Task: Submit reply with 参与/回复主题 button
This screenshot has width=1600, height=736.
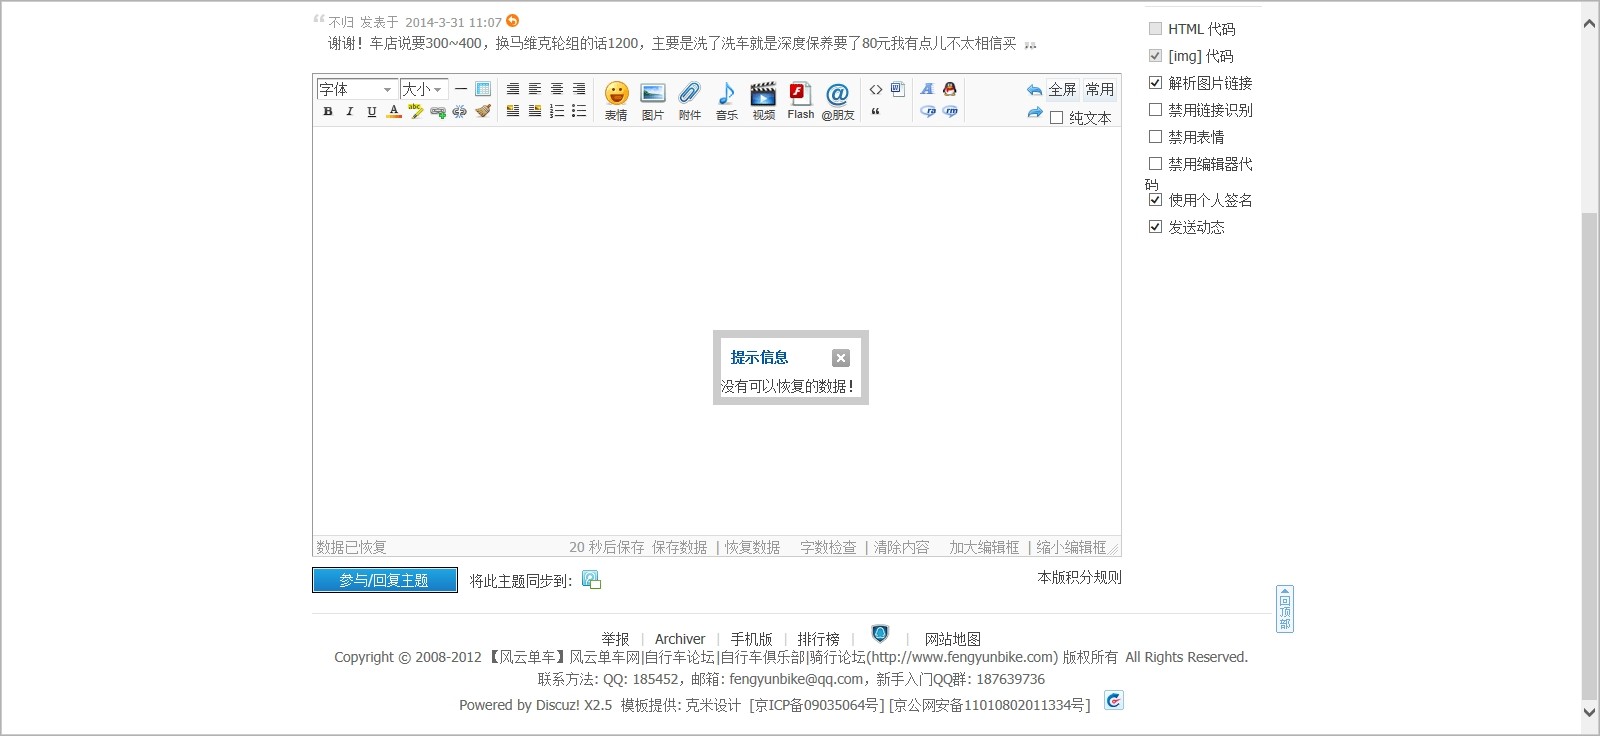Action: pos(384,580)
